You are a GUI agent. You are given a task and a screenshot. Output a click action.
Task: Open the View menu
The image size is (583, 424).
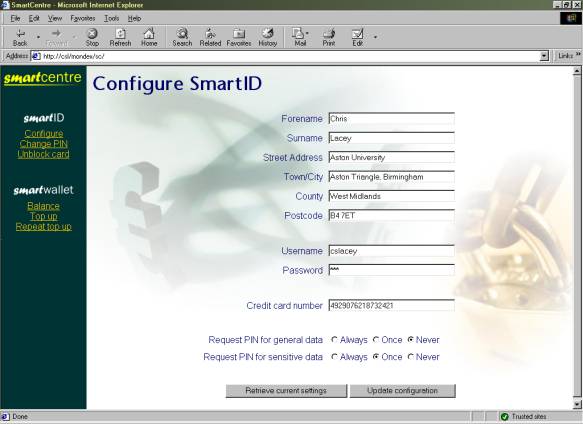(x=55, y=18)
